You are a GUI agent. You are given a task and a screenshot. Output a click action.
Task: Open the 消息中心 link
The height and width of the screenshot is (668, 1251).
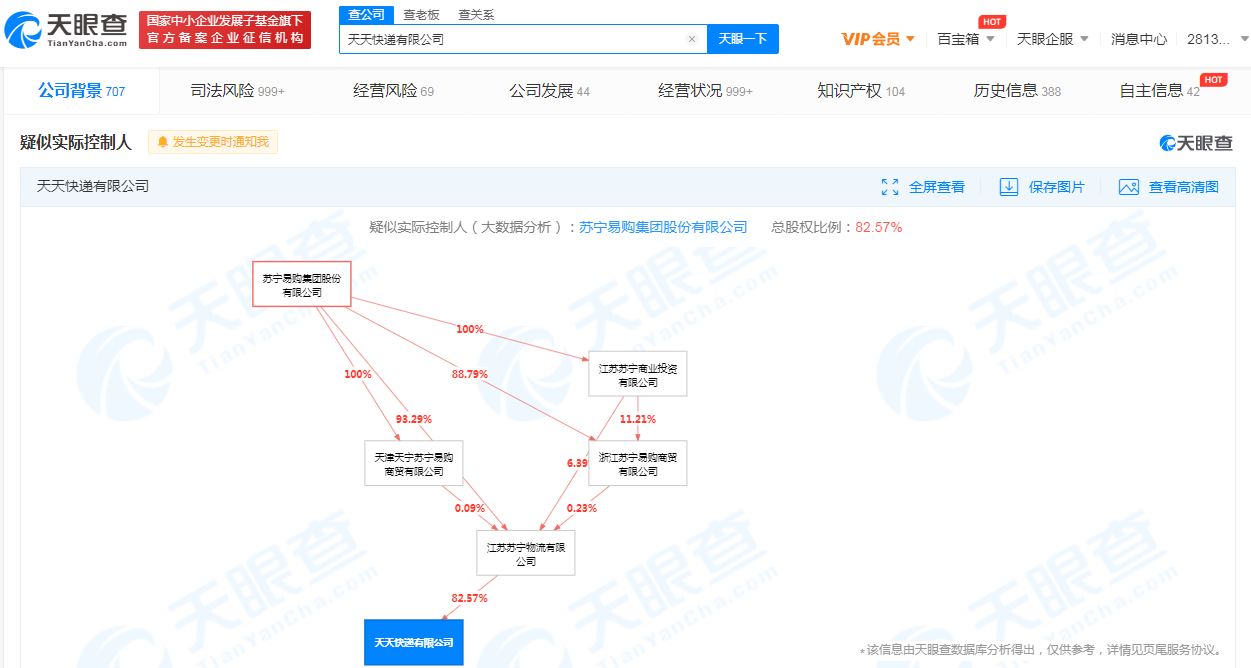tap(1139, 39)
